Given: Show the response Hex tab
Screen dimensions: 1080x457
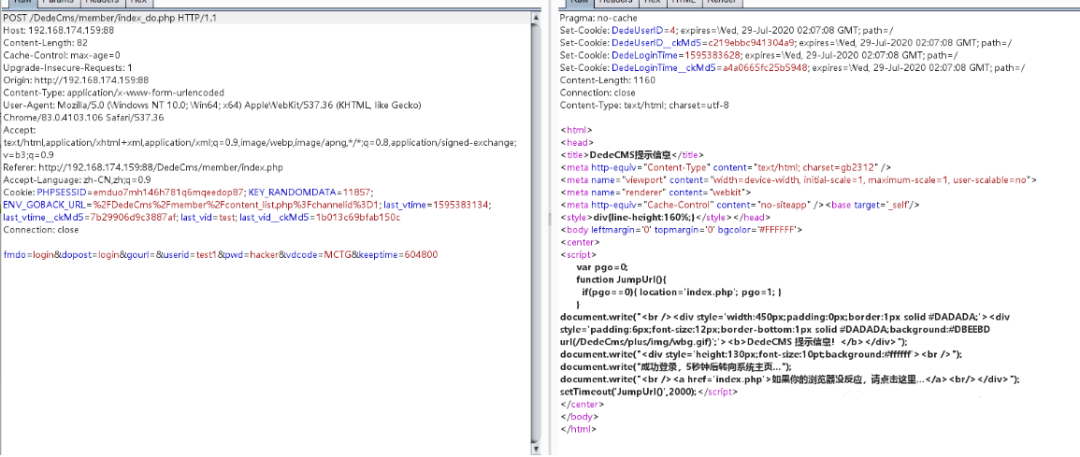Looking at the screenshot, I should click(652, 3).
